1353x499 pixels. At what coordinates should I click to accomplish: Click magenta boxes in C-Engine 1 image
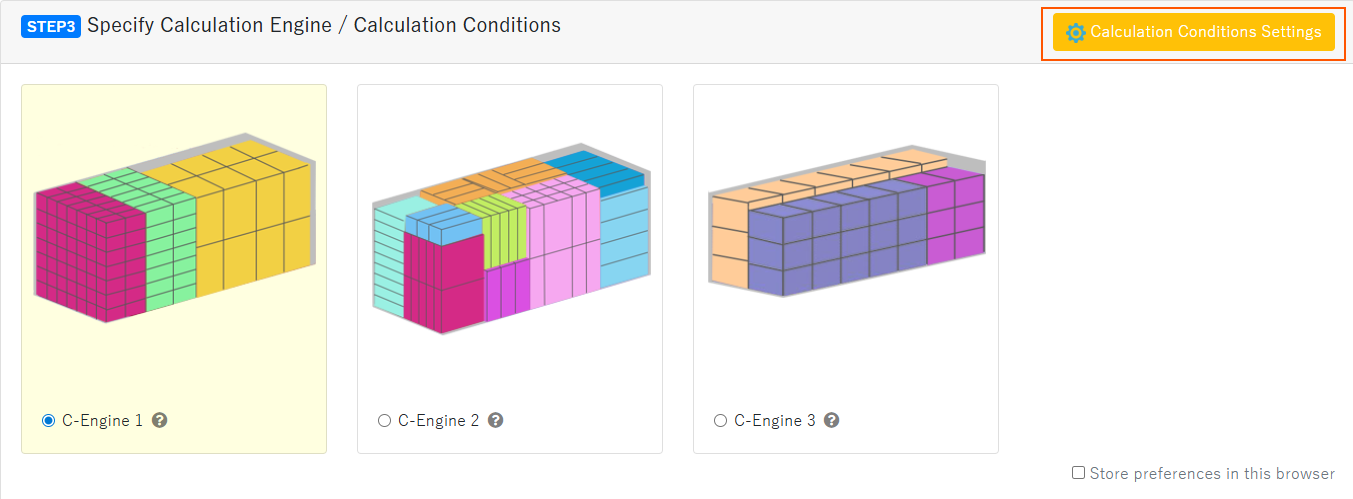(x=90, y=255)
